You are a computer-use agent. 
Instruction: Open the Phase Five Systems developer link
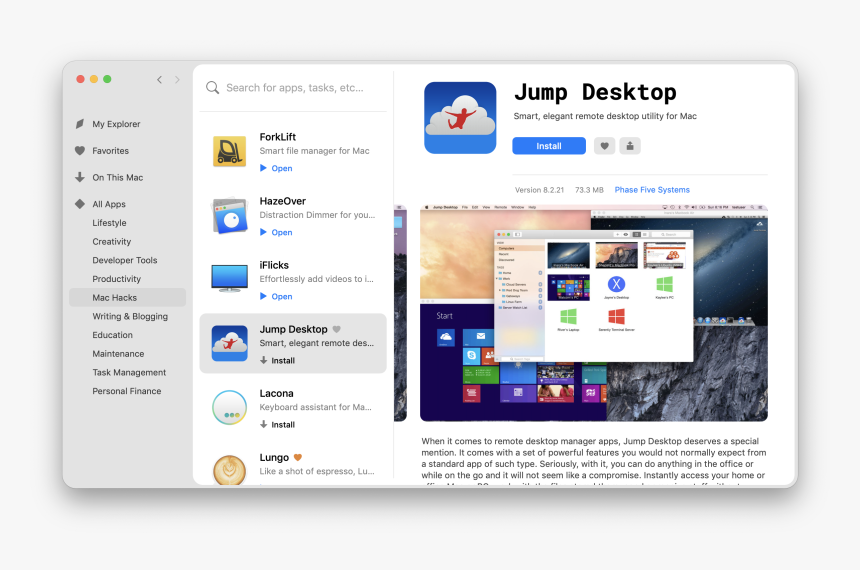coord(652,190)
